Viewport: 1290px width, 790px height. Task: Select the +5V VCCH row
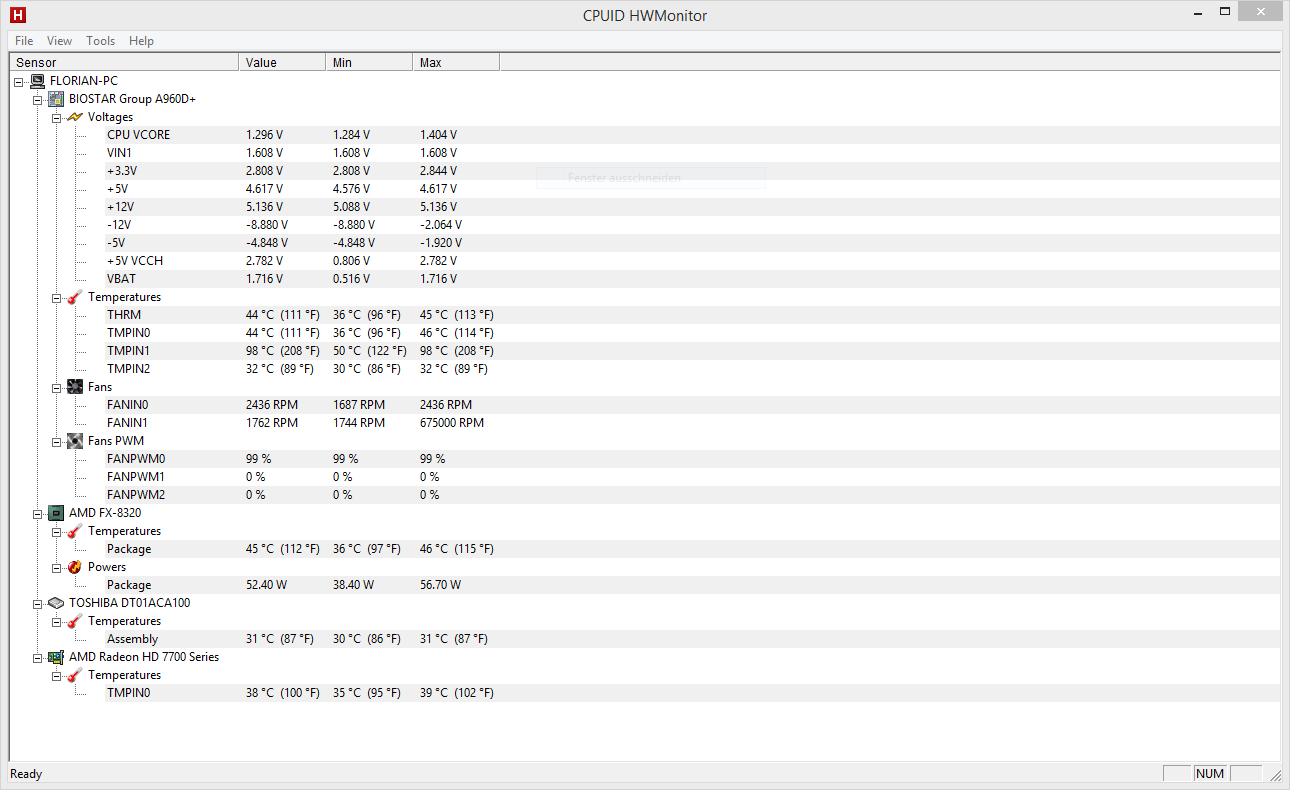(692, 261)
